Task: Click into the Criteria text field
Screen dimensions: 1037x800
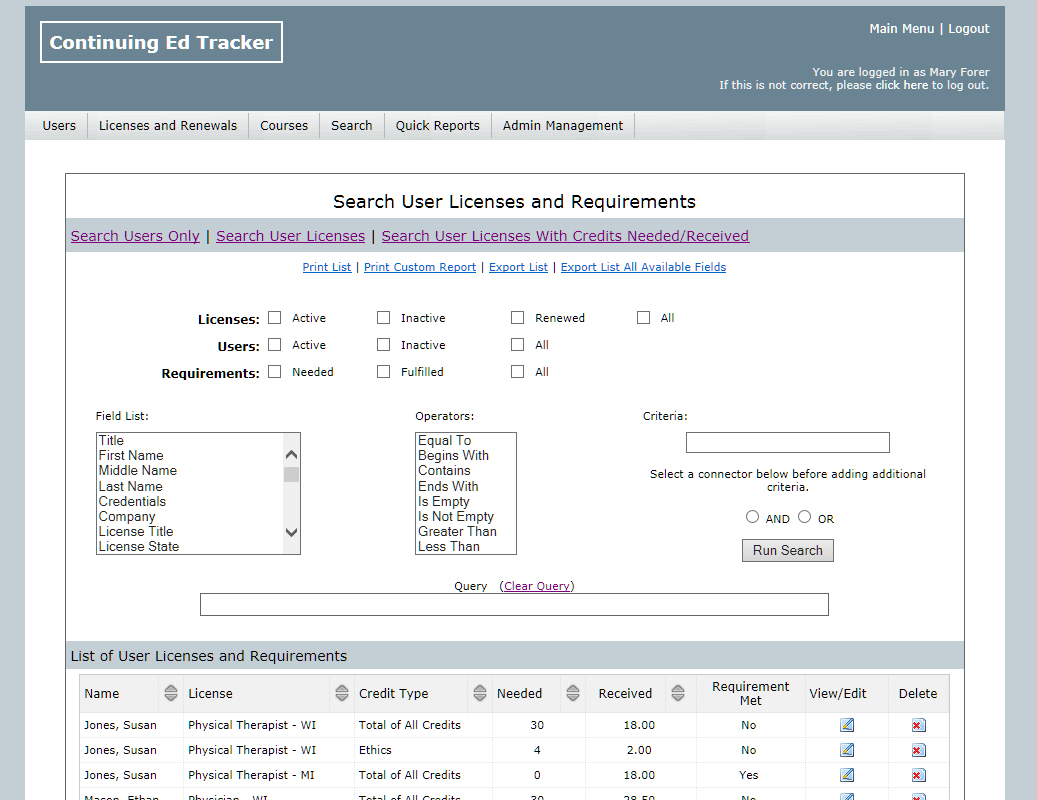Action: [787, 442]
